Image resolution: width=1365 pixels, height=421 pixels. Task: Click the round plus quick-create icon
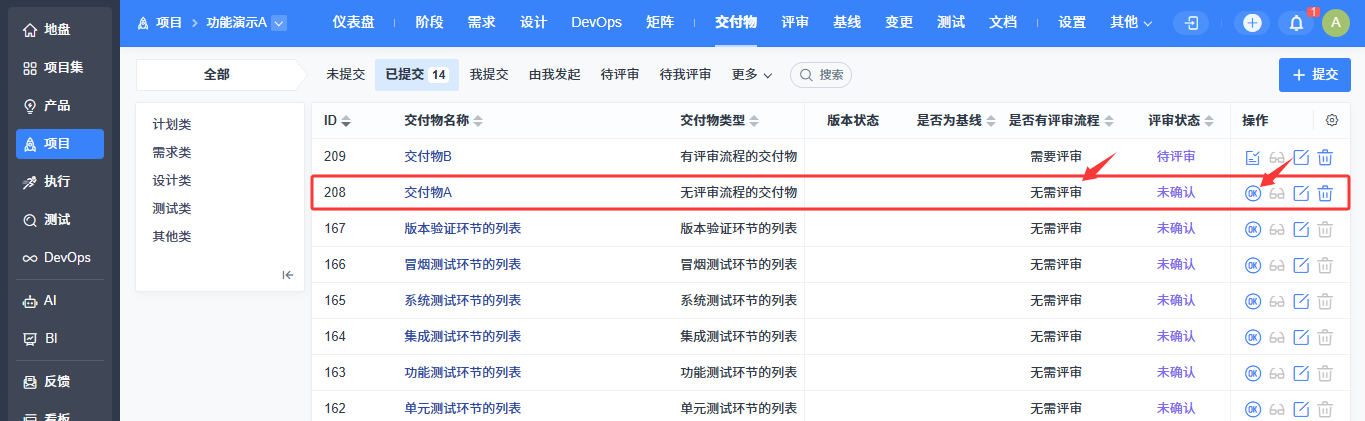point(1252,23)
